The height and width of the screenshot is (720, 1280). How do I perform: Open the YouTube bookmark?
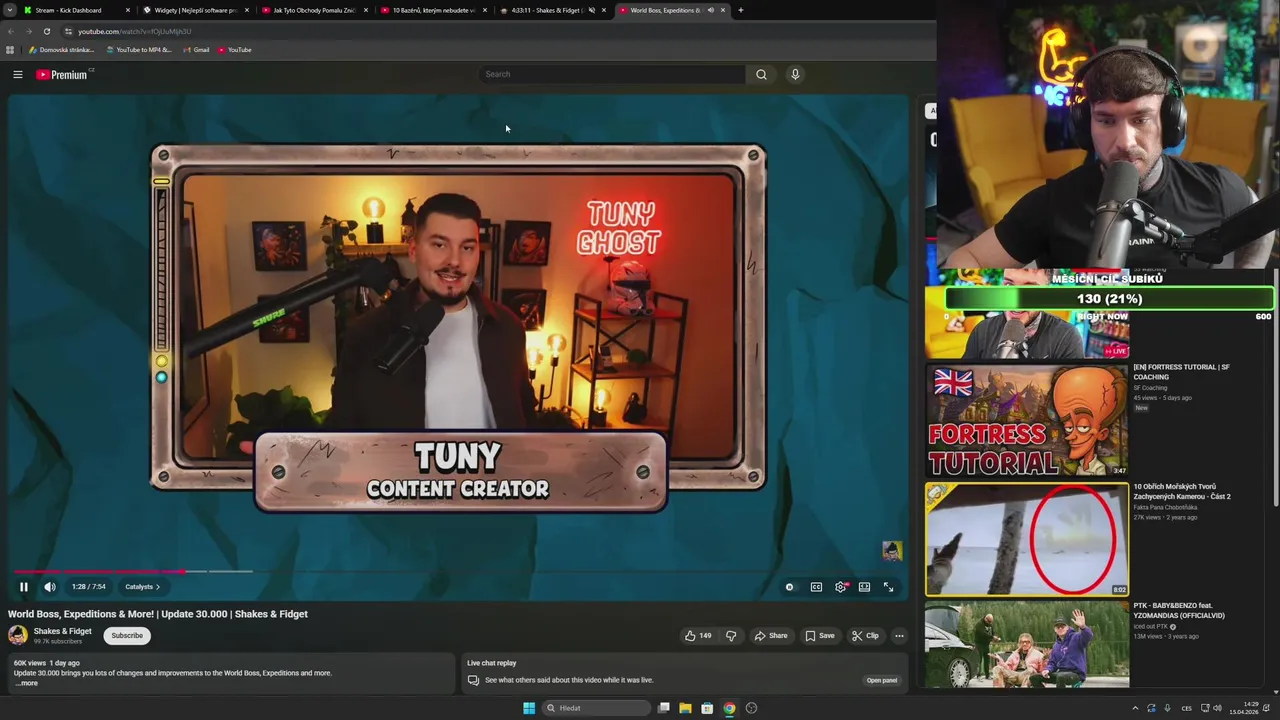pyautogui.click(x=235, y=50)
